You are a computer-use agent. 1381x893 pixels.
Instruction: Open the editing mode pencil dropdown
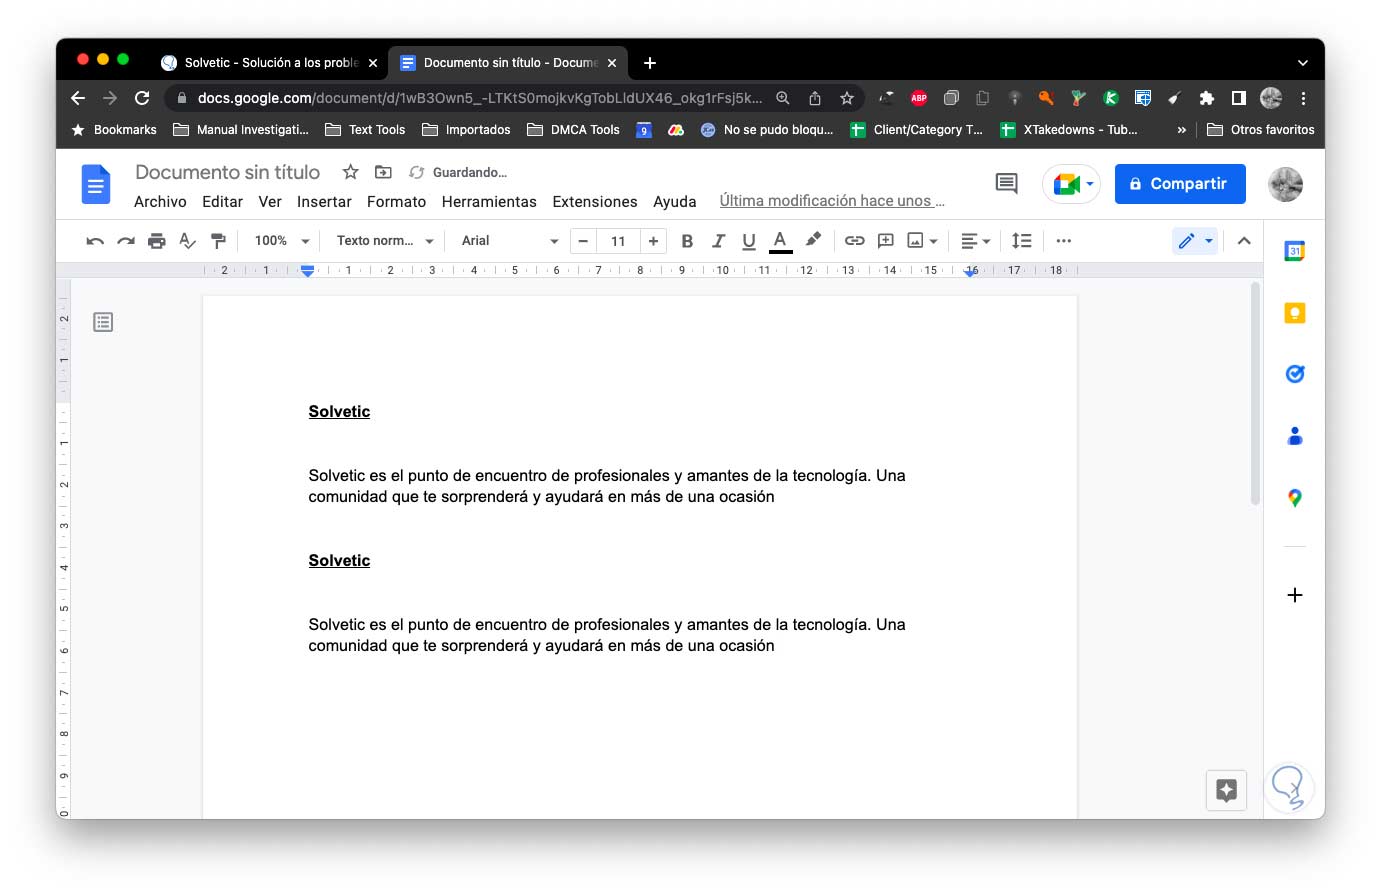tap(1195, 241)
